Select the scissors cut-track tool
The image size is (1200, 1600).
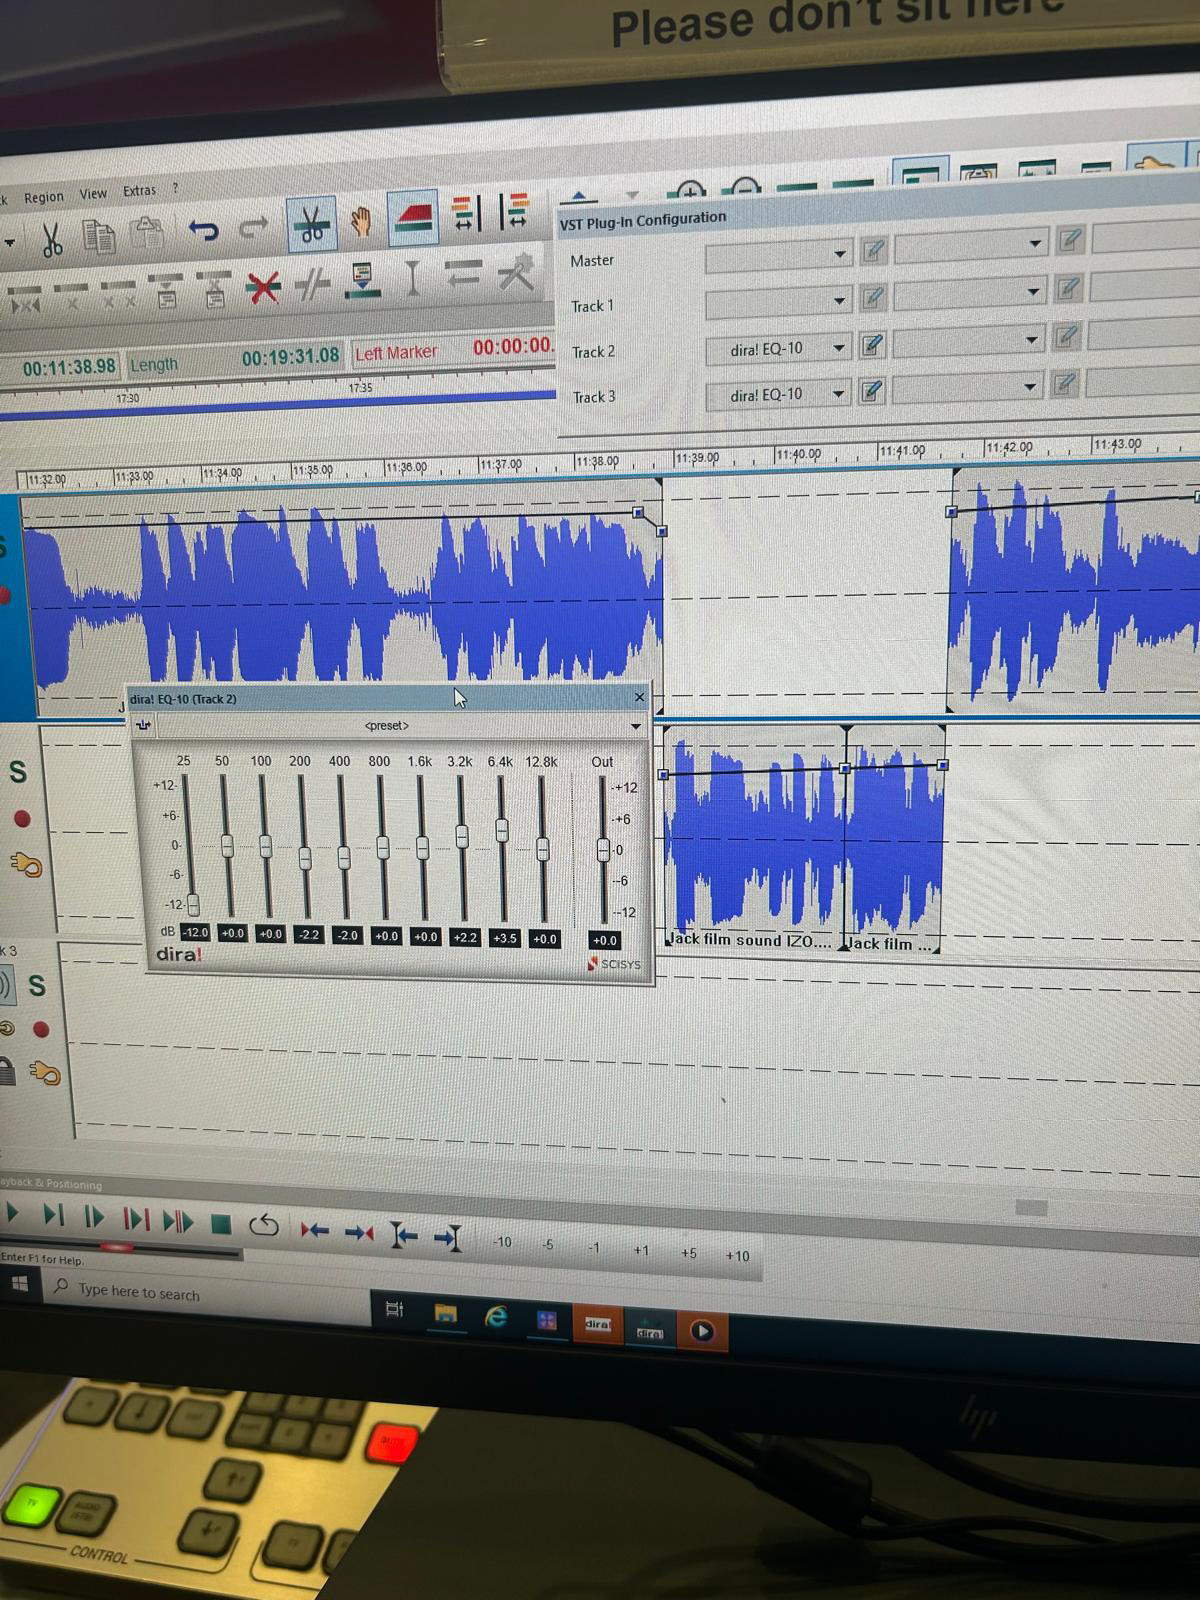click(311, 224)
